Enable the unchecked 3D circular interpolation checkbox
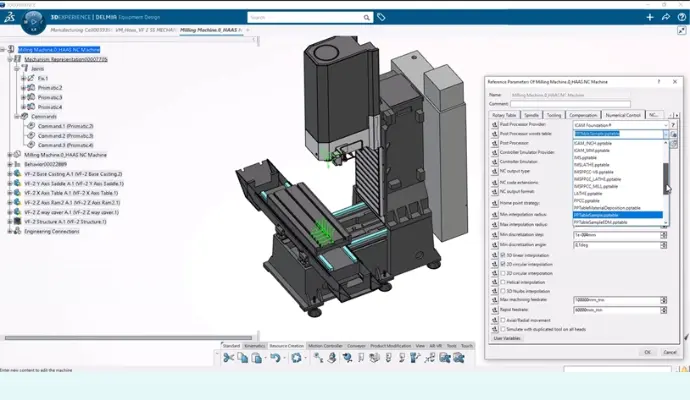 (x=503, y=273)
